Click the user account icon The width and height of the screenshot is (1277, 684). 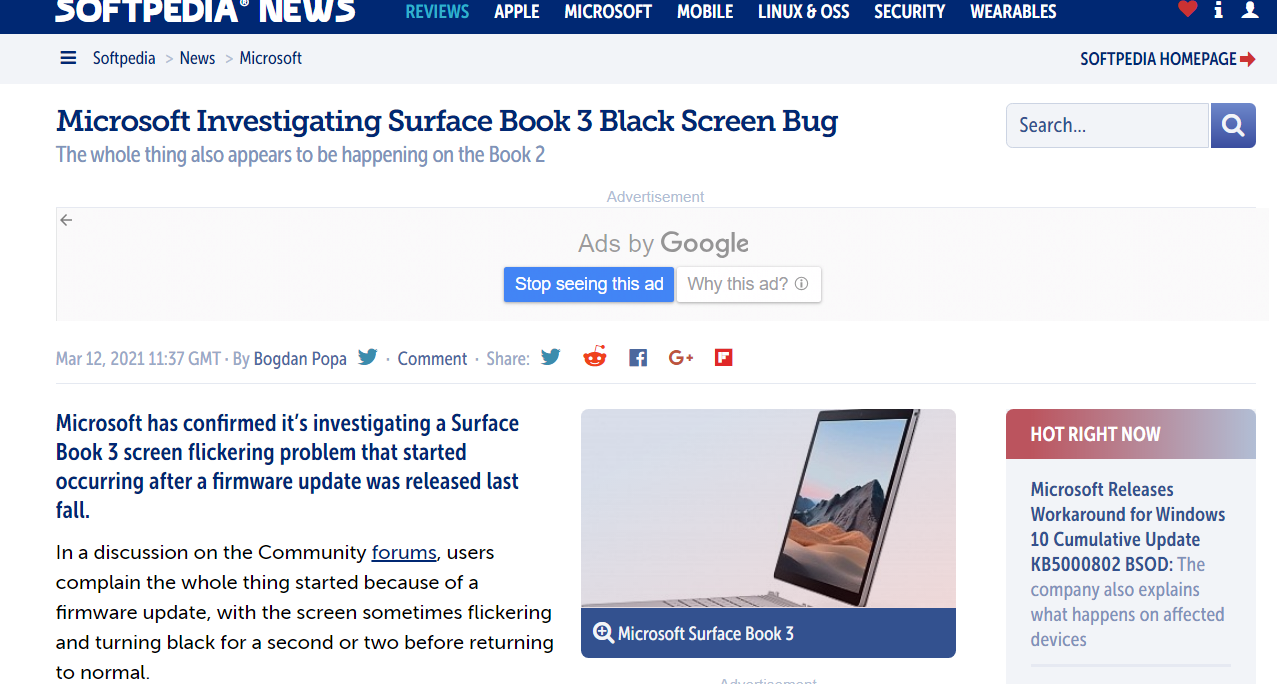point(1250,10)
